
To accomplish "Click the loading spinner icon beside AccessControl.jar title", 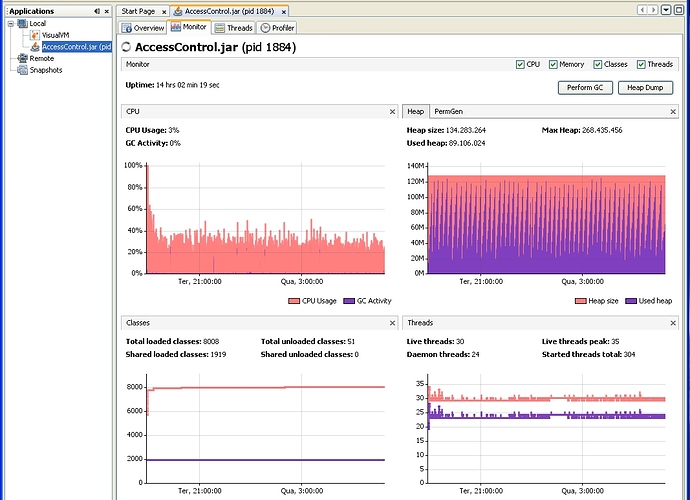I will (126, 47).
